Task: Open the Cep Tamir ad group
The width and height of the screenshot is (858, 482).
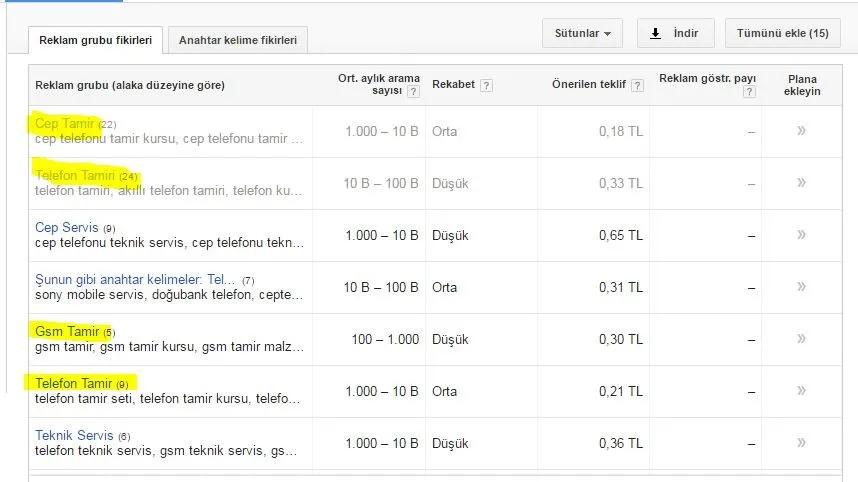Action: [x=65, y=124]
